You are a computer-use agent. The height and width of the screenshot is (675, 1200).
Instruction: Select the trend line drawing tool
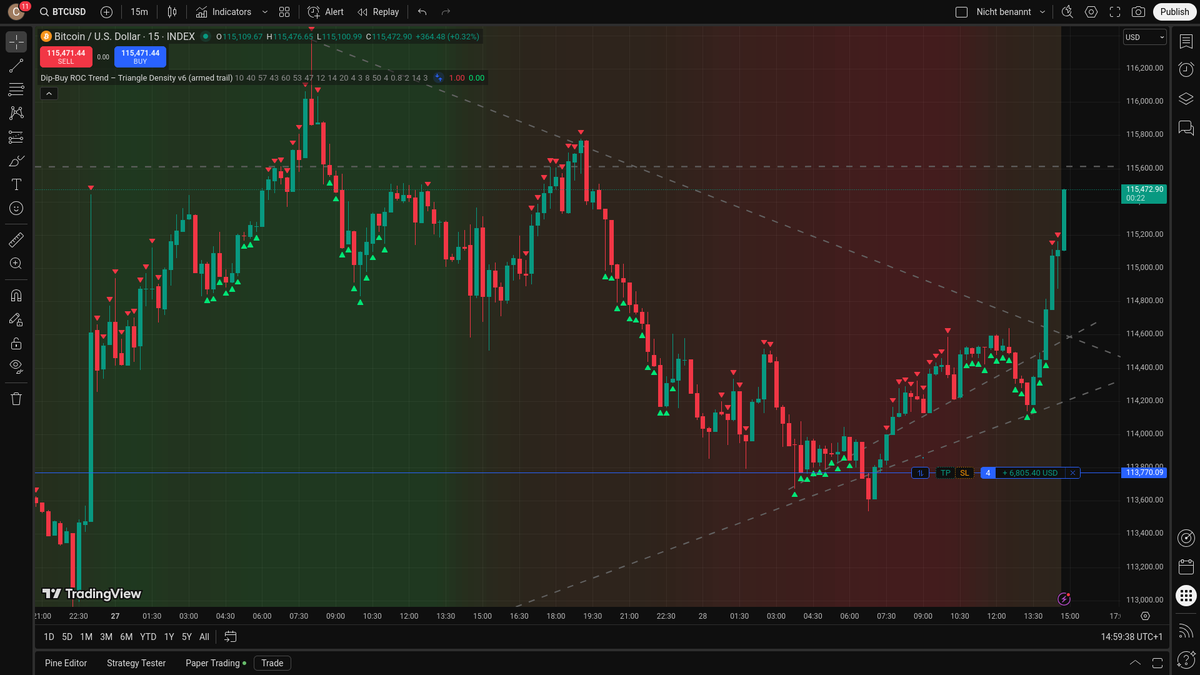pos(16,66)
